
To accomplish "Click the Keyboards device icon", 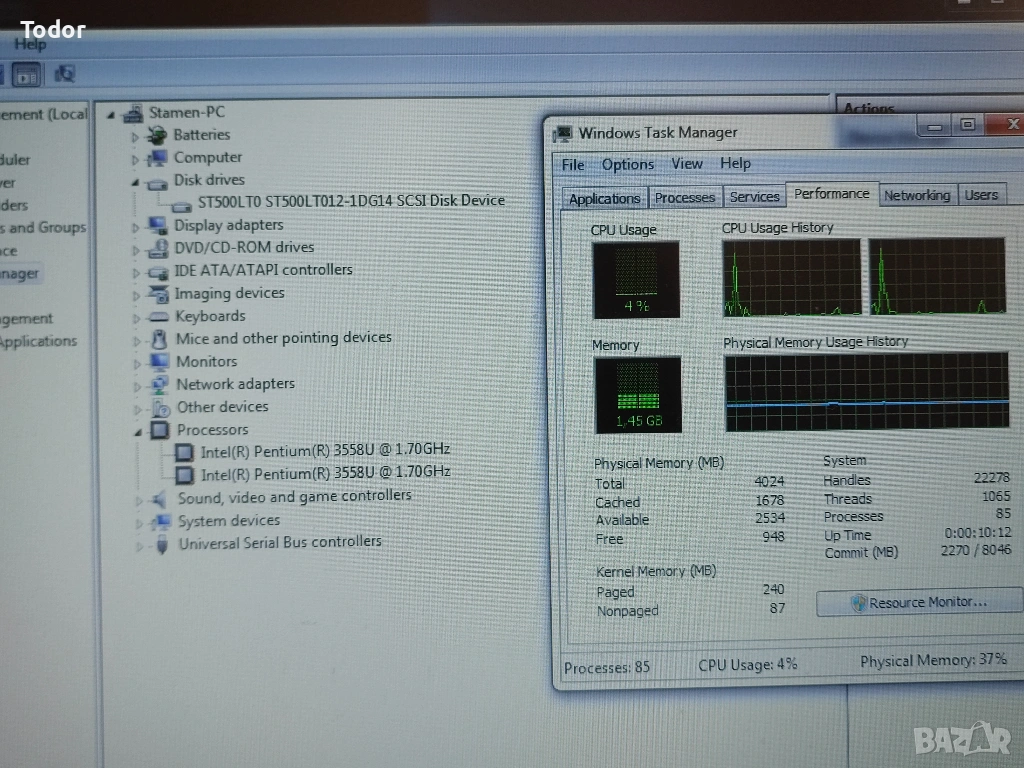I will point(158,317).
